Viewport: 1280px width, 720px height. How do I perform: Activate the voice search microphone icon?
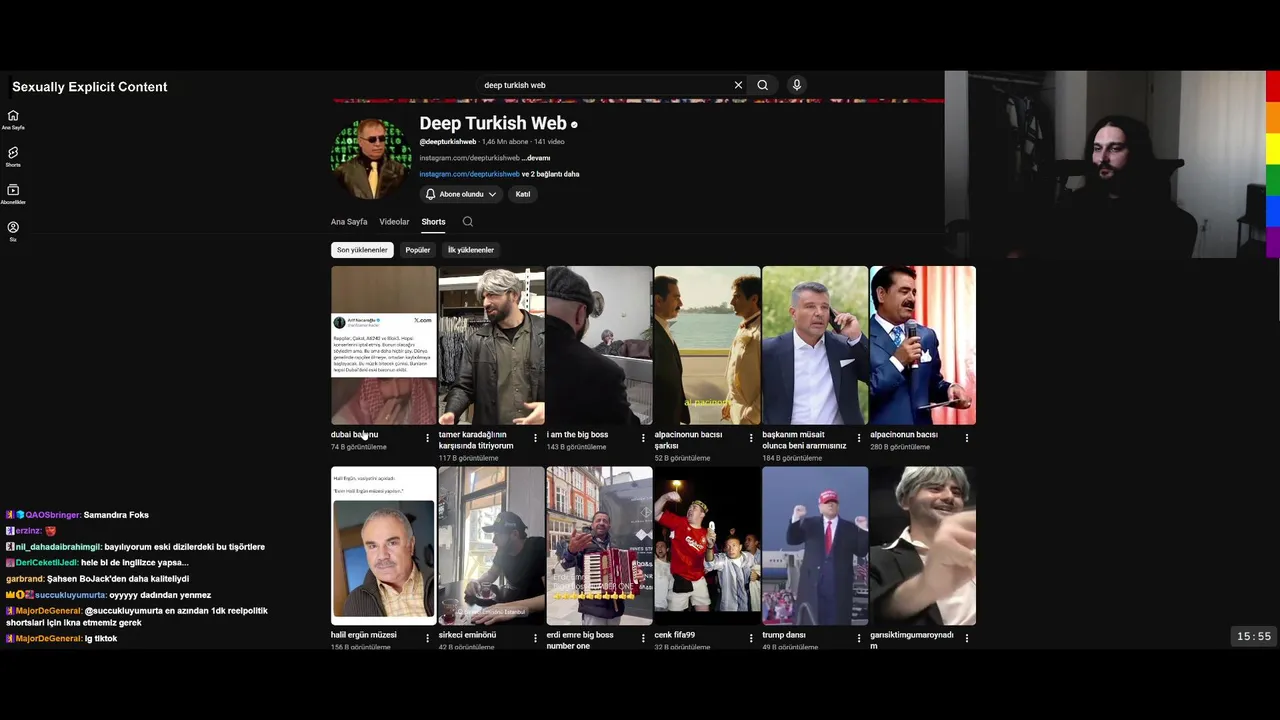pyautogui.click(x=797, y=85)
